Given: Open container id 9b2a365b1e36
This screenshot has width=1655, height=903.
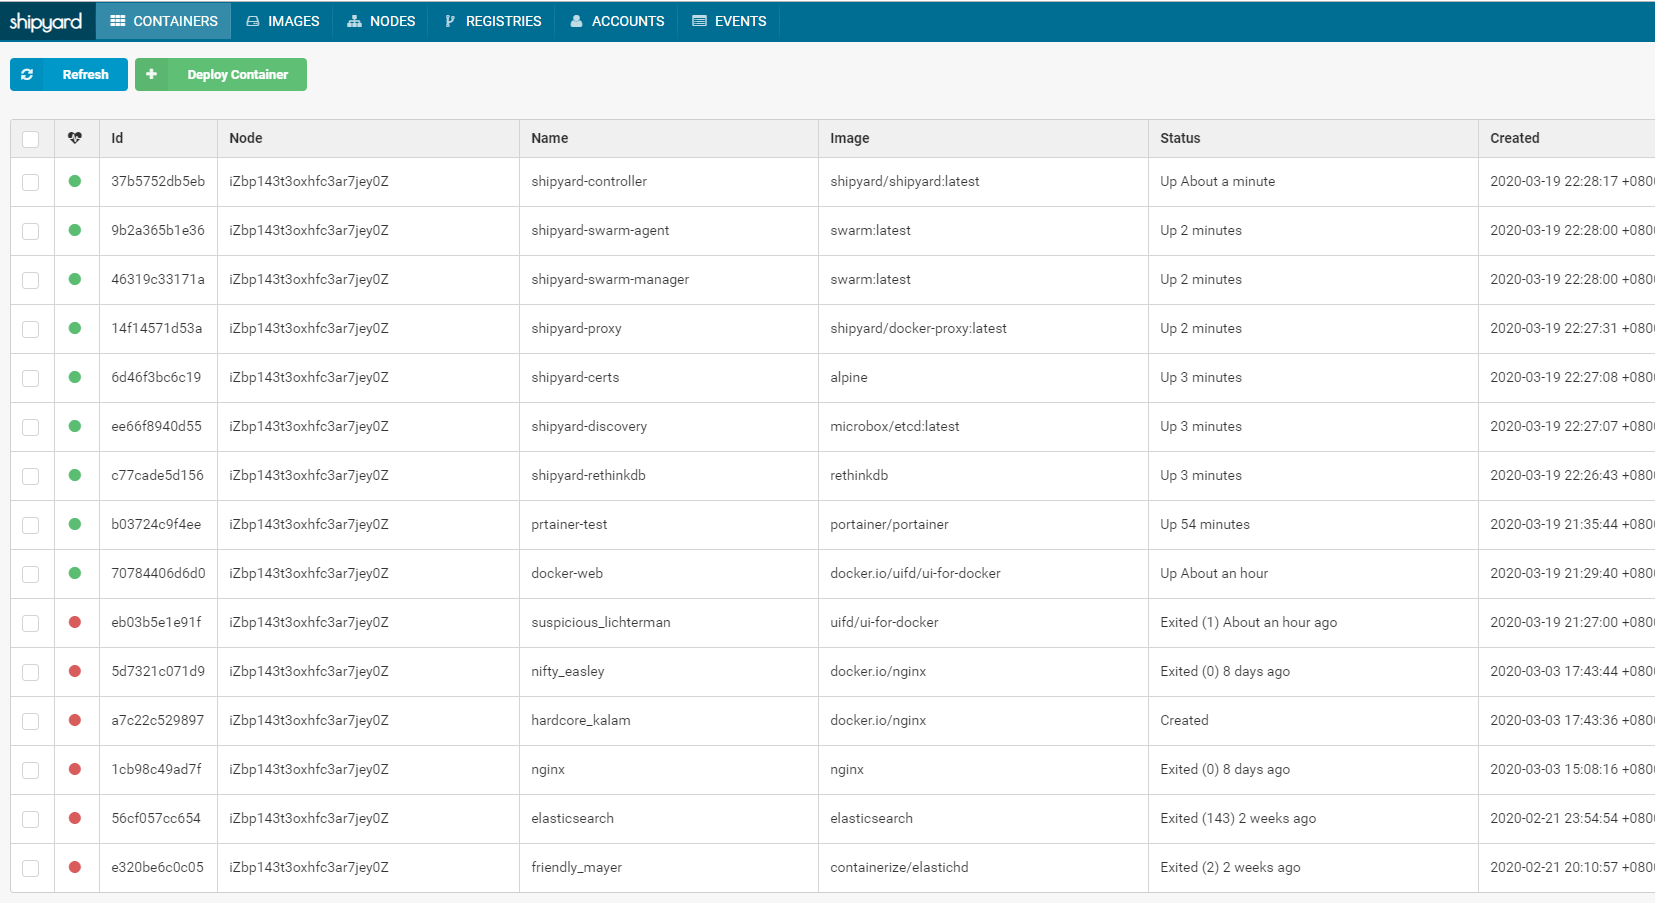Looking at the screenshot, I should [158, 230].
